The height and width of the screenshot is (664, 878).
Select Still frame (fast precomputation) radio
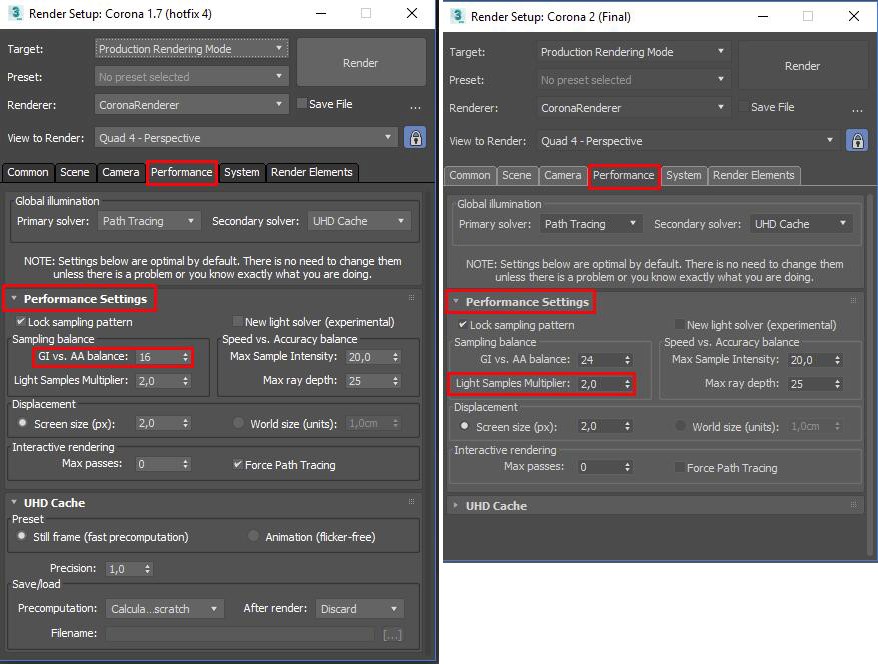[x=21, y=536]
